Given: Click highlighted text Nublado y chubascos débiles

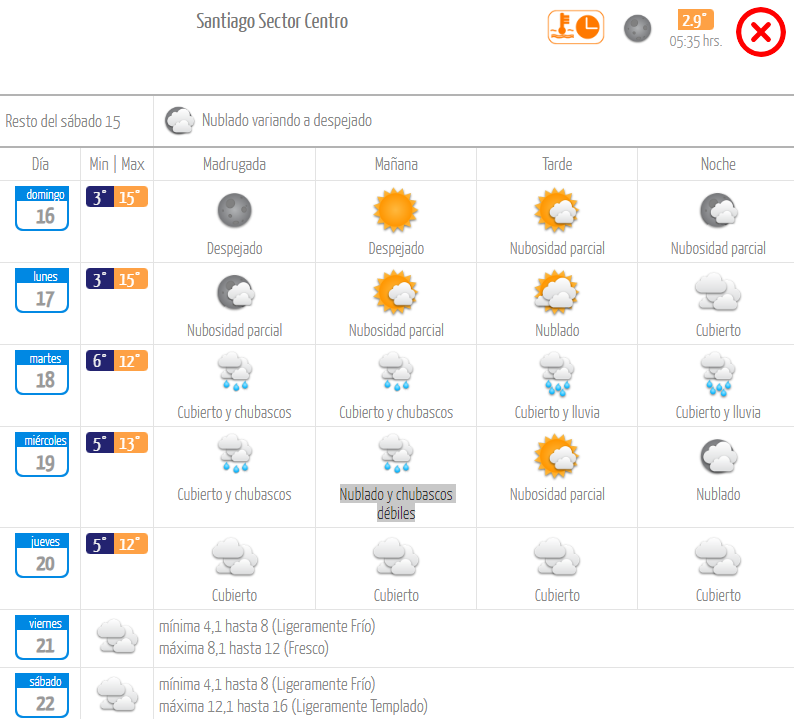Looking at the screenshot, I should 396,503.
